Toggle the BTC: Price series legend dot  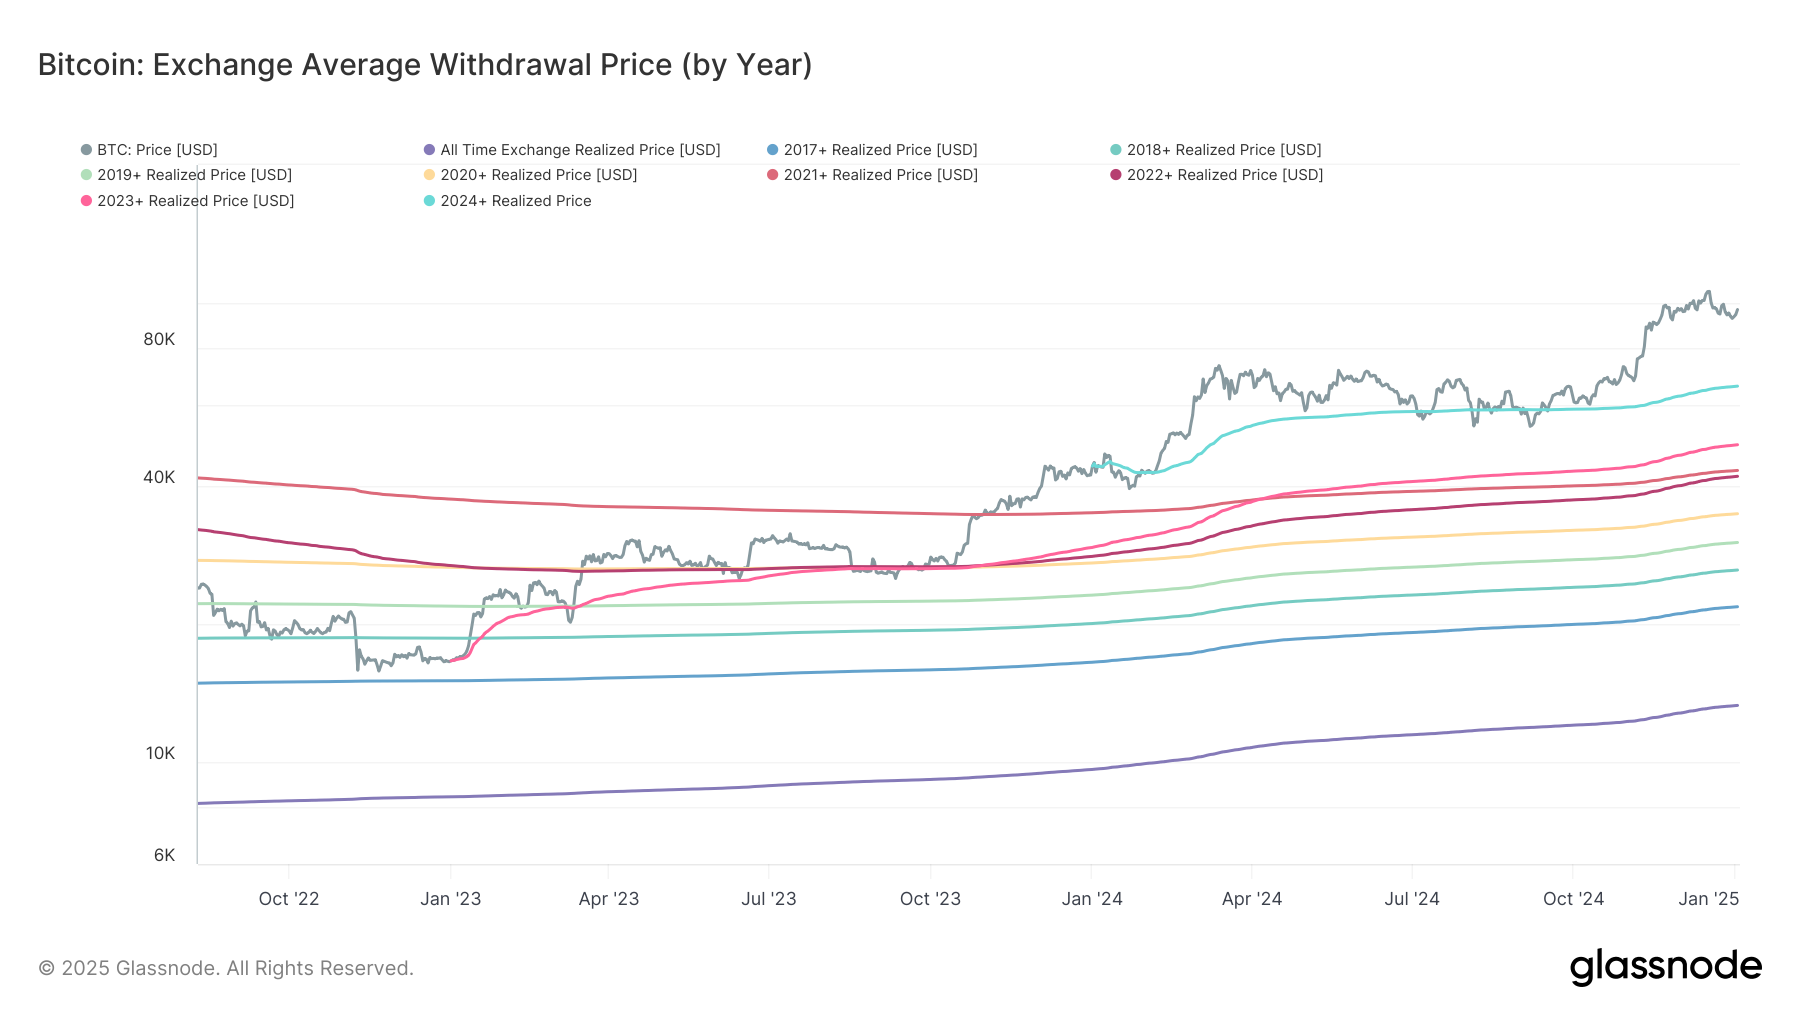pyautogui.click(x=87, y=150)
